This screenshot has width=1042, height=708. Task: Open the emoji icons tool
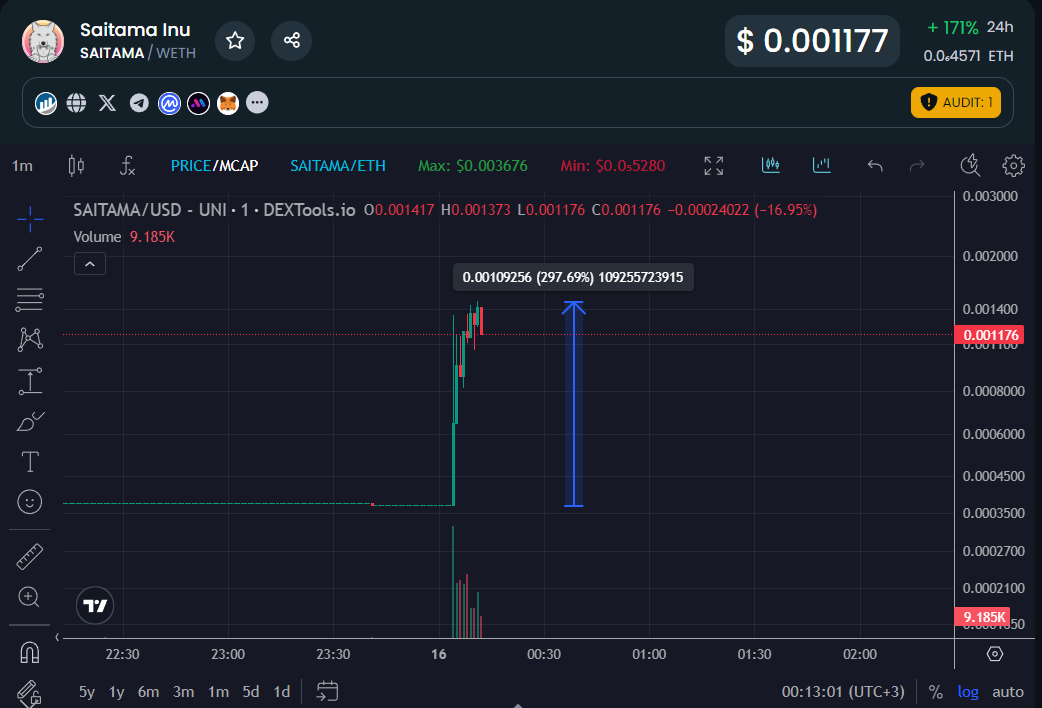(x=30, y=502)
